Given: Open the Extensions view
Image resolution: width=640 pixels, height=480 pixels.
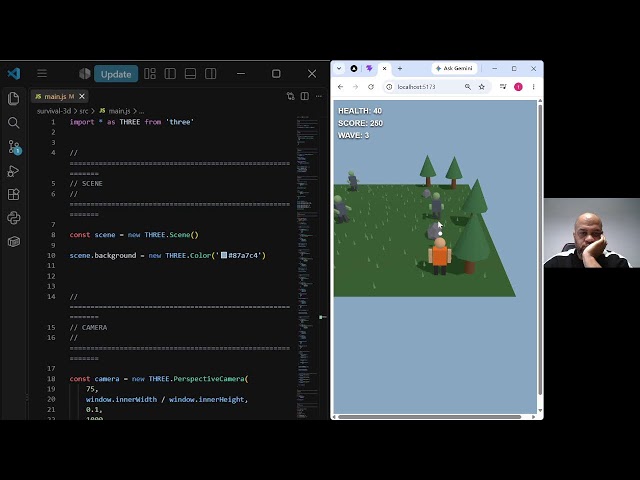Looking at the screenshot, I should pyautogui.click(x=13, y=194).
